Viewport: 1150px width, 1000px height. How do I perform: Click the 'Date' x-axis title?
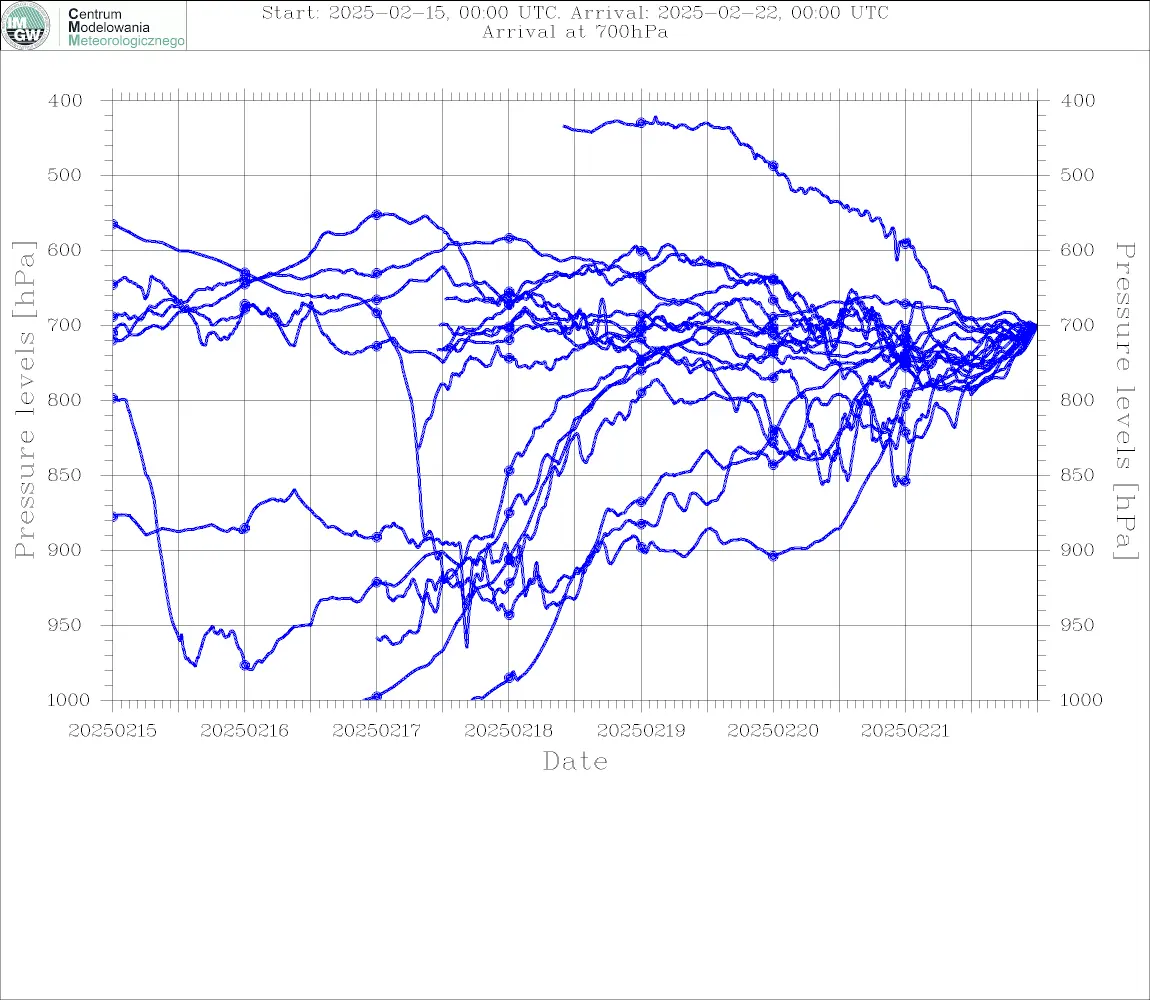(575, 761)
